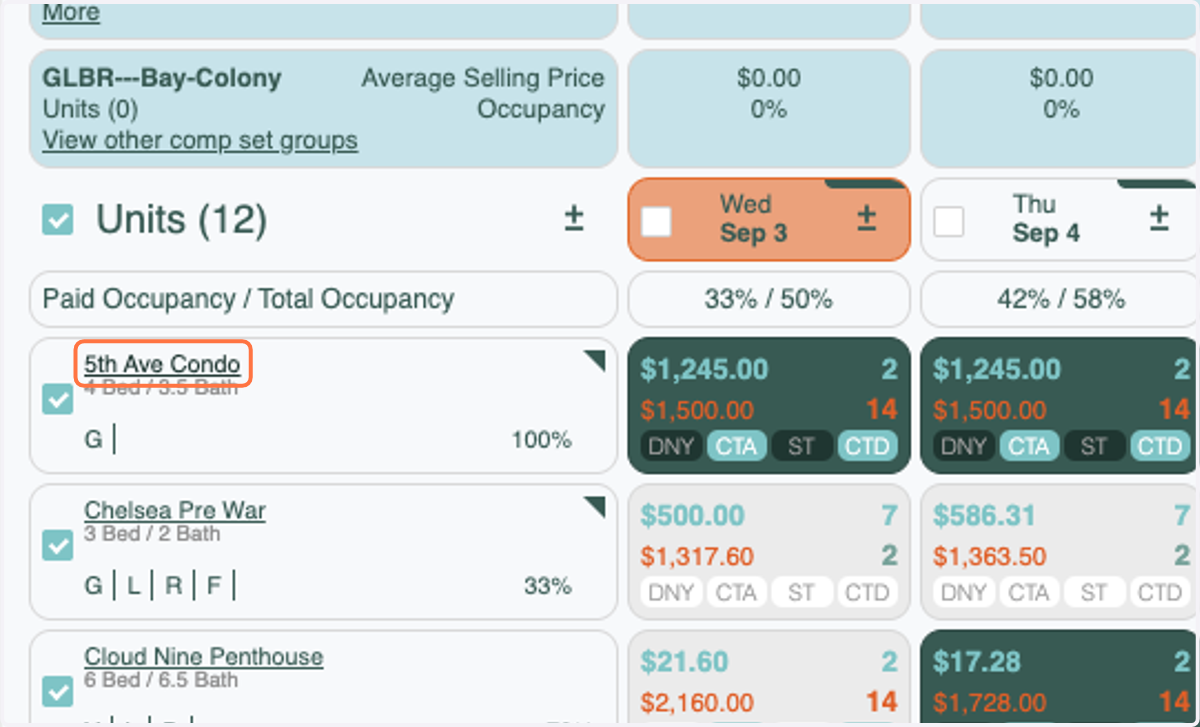
Task: Toggle ST for 5th Ave Condo on Wed Sep 3
Action: pos(801,446)
